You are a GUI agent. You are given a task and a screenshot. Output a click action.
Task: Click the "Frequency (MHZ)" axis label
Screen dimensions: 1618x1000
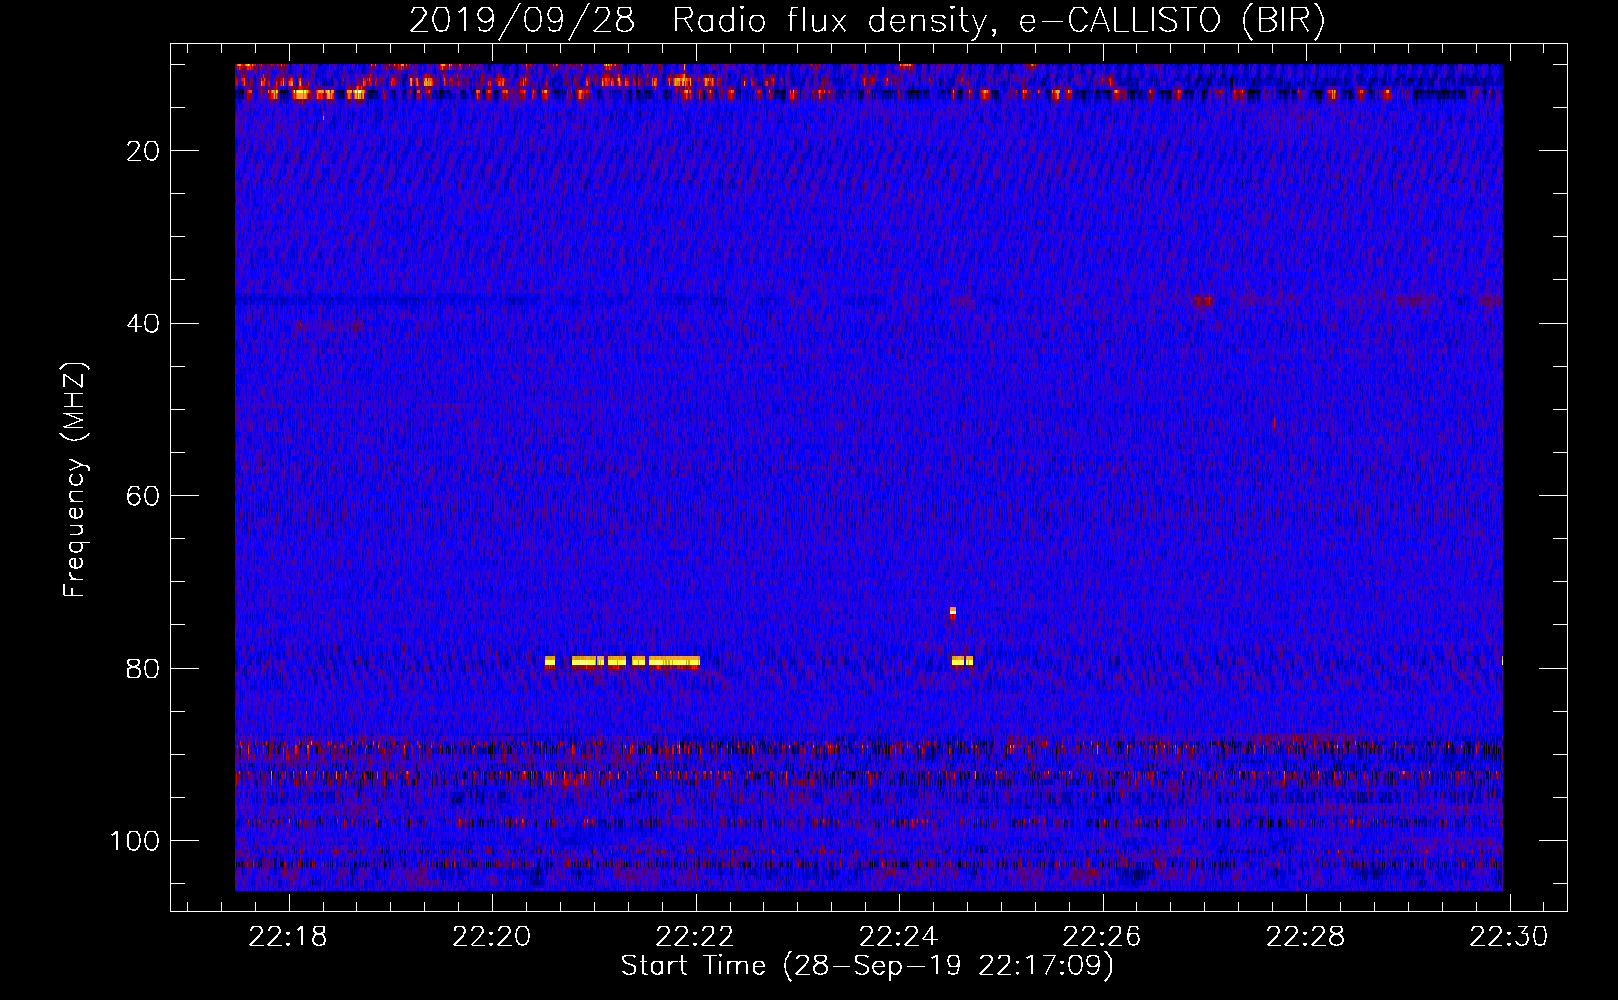pyautogui.click(x=75, y=479)
